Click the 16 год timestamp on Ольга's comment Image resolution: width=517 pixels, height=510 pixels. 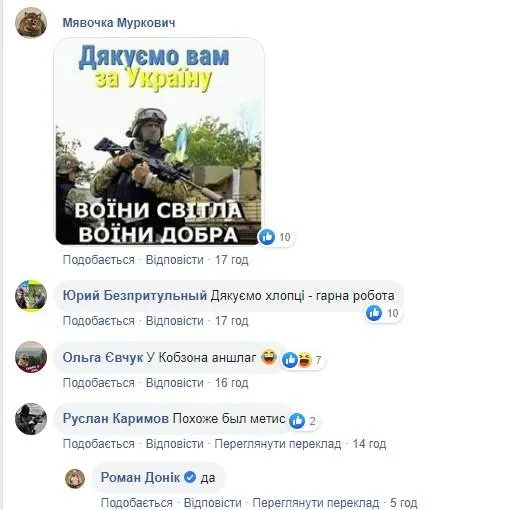232,383
